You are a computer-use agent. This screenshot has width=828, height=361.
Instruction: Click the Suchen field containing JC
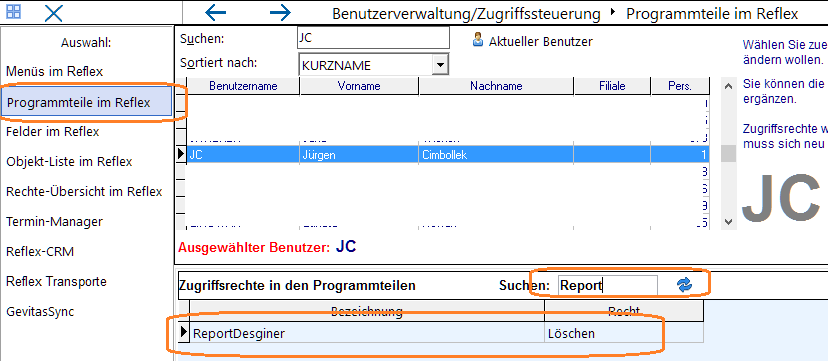(x=373, y=38)
